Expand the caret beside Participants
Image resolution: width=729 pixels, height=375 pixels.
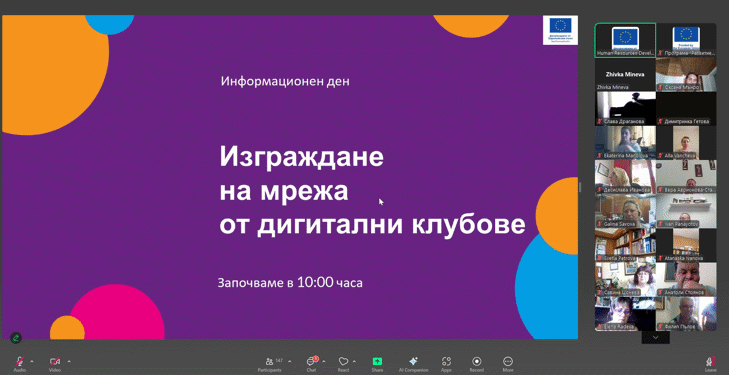point(290,361)
